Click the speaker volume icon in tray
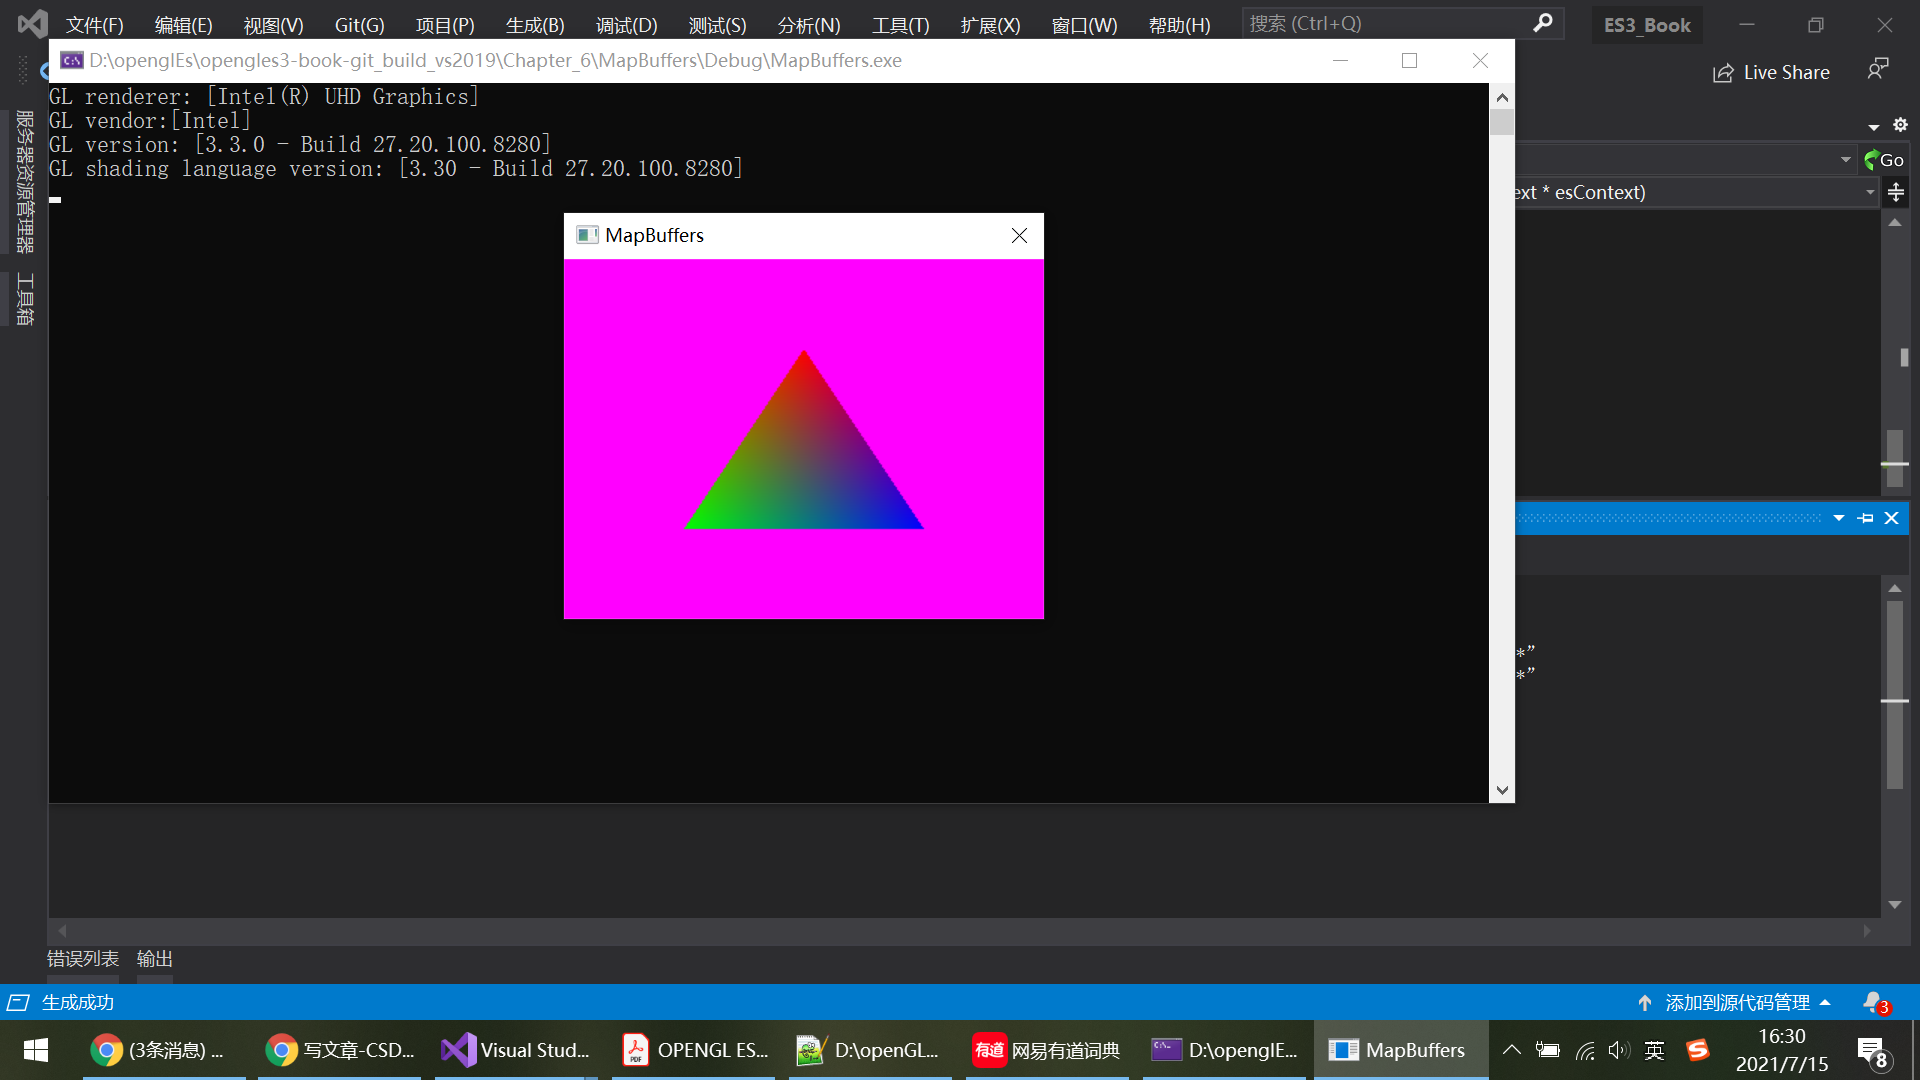Screen dimensions: 1920x1080 click(1619, 1050)
